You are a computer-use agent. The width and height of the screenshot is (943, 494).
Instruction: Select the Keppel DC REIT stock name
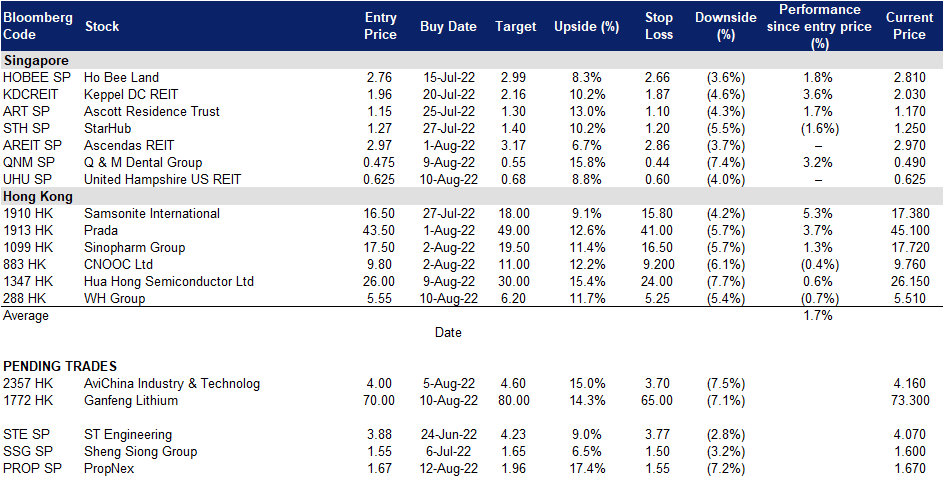[x=131, y=94]
